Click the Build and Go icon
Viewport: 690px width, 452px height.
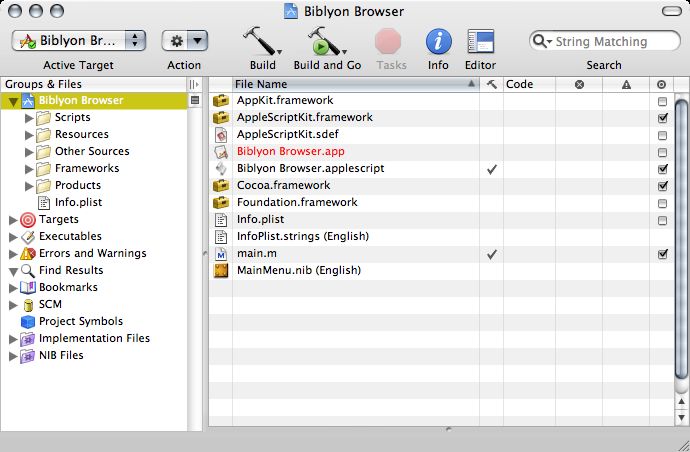[x=325, y=42]
